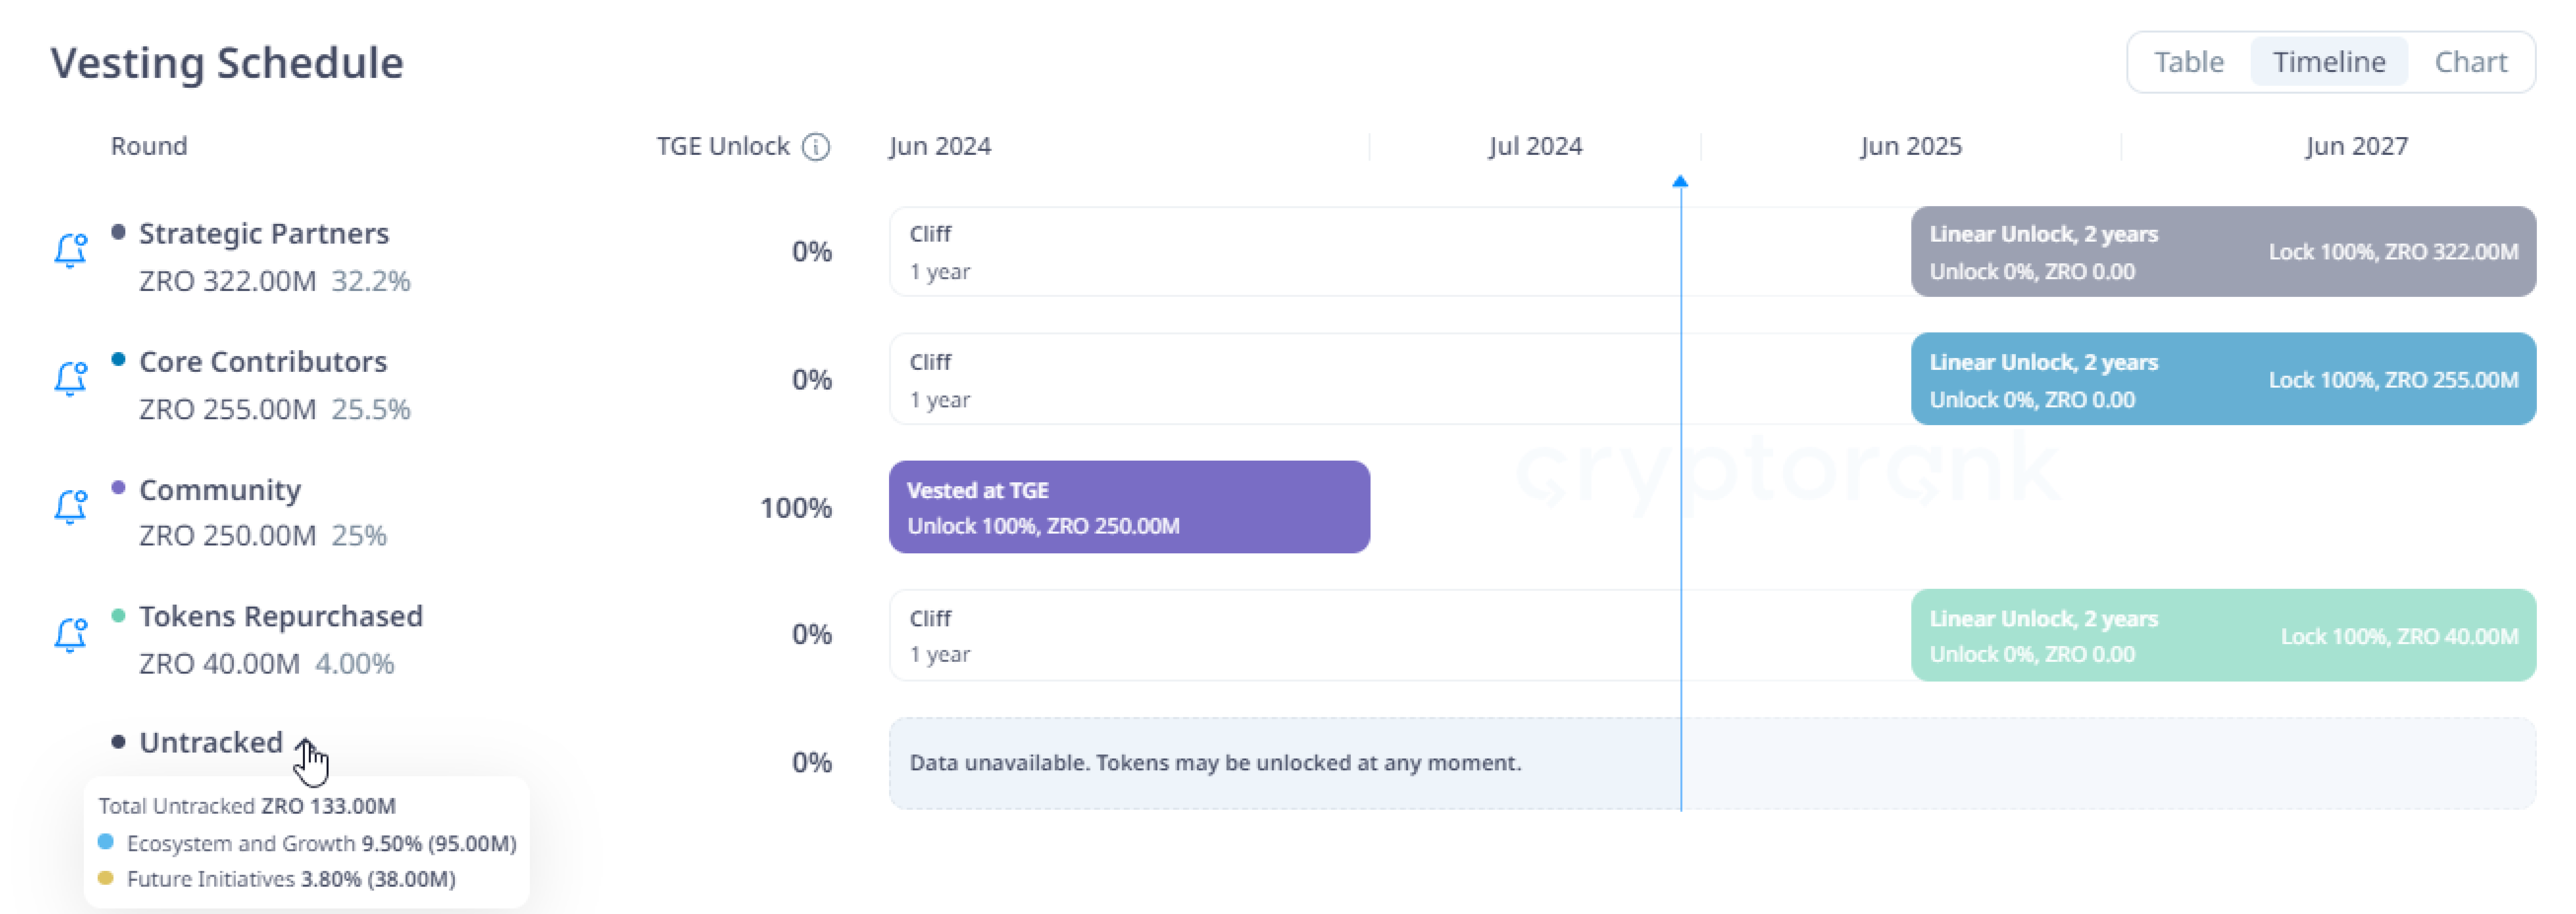This screenshot has height=914, width=2576.
Task: Click the Tokens Repurchased alert bell icon
Action: click(x=70, y=634)
